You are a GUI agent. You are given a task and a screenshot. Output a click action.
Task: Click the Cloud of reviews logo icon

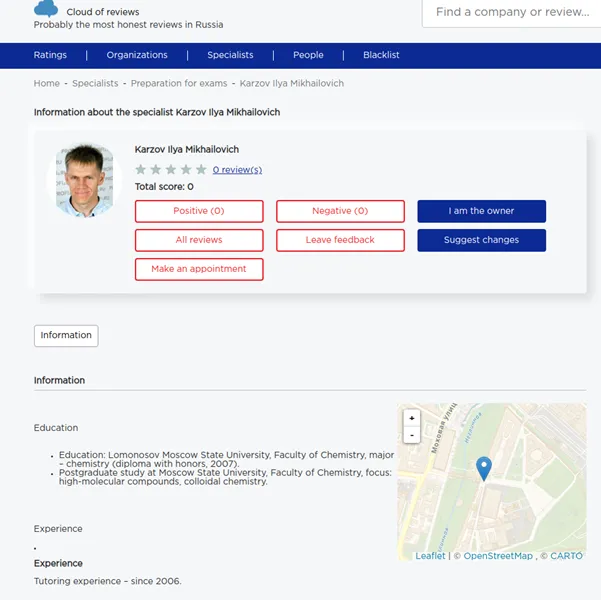pyautogui.click(x=46, y=9)
